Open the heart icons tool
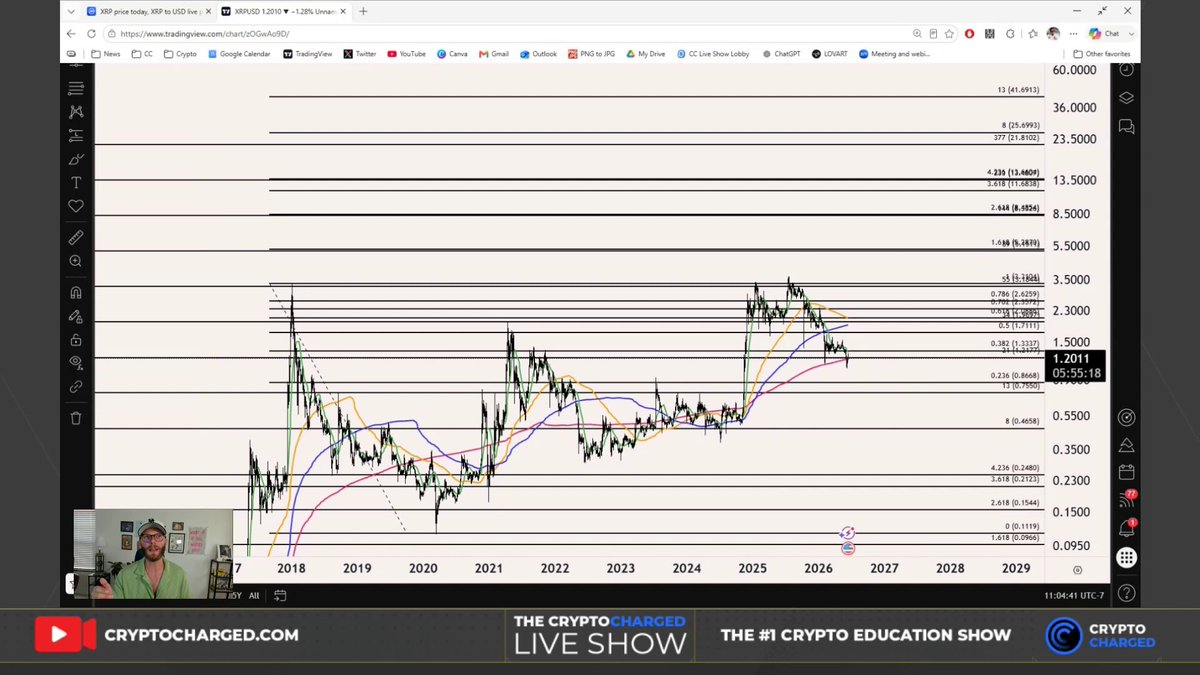Viewport: 1200px width, 675px height. [x=76, y=206]
